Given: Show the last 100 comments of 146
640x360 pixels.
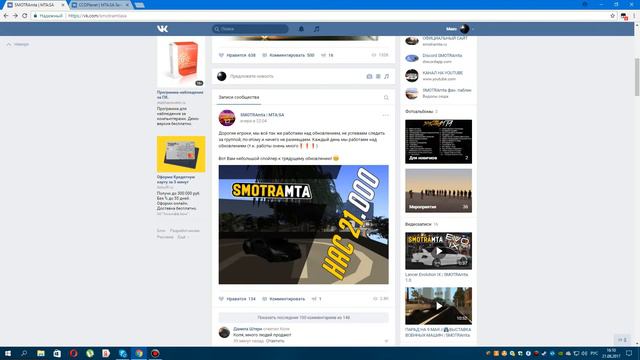Looking at the screenshot, I should pos(304,318).
